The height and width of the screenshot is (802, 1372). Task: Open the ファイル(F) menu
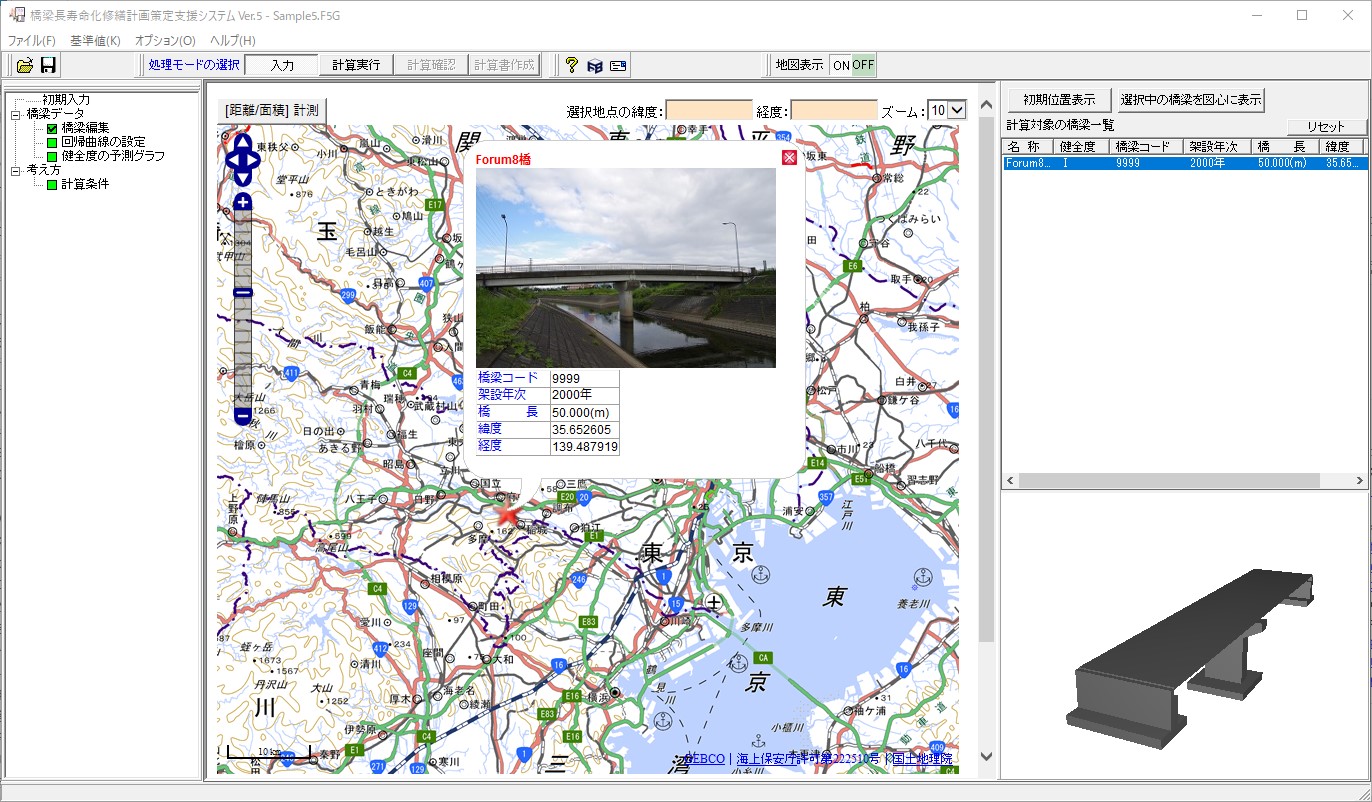(32, 41)
